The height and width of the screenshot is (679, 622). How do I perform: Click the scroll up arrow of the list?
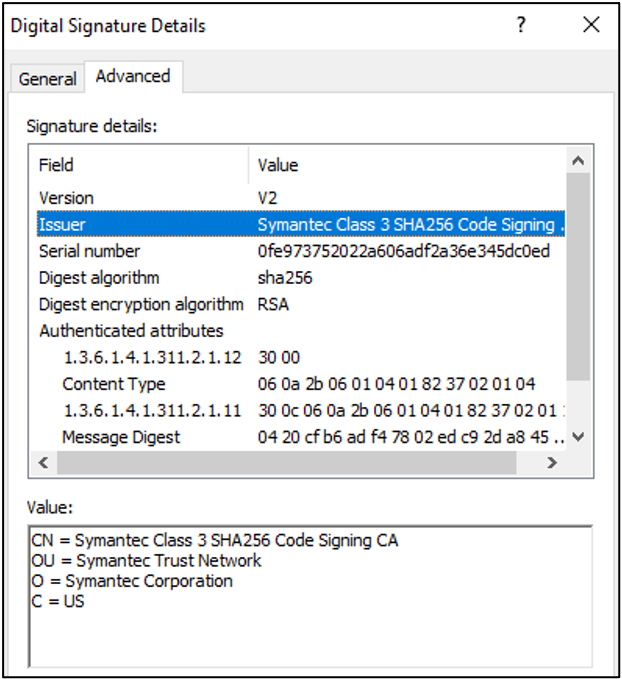(578, 161)
